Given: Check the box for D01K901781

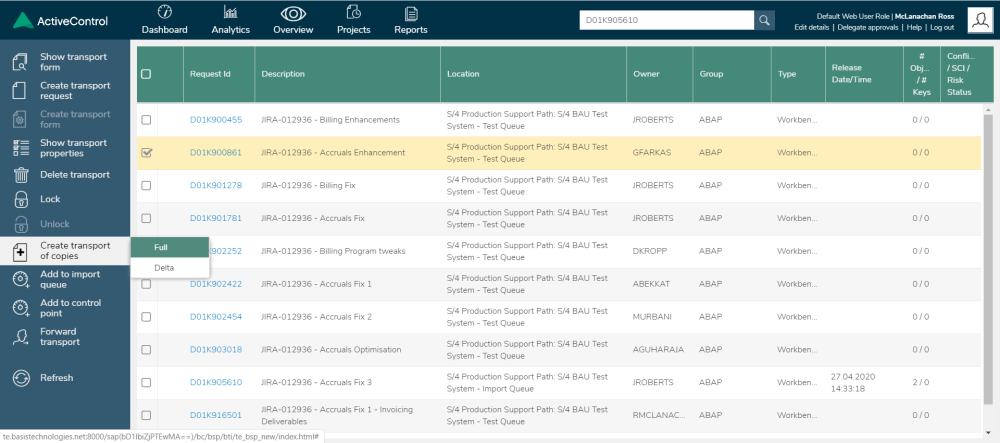Looking at the screenshot, I should [146, 218].
